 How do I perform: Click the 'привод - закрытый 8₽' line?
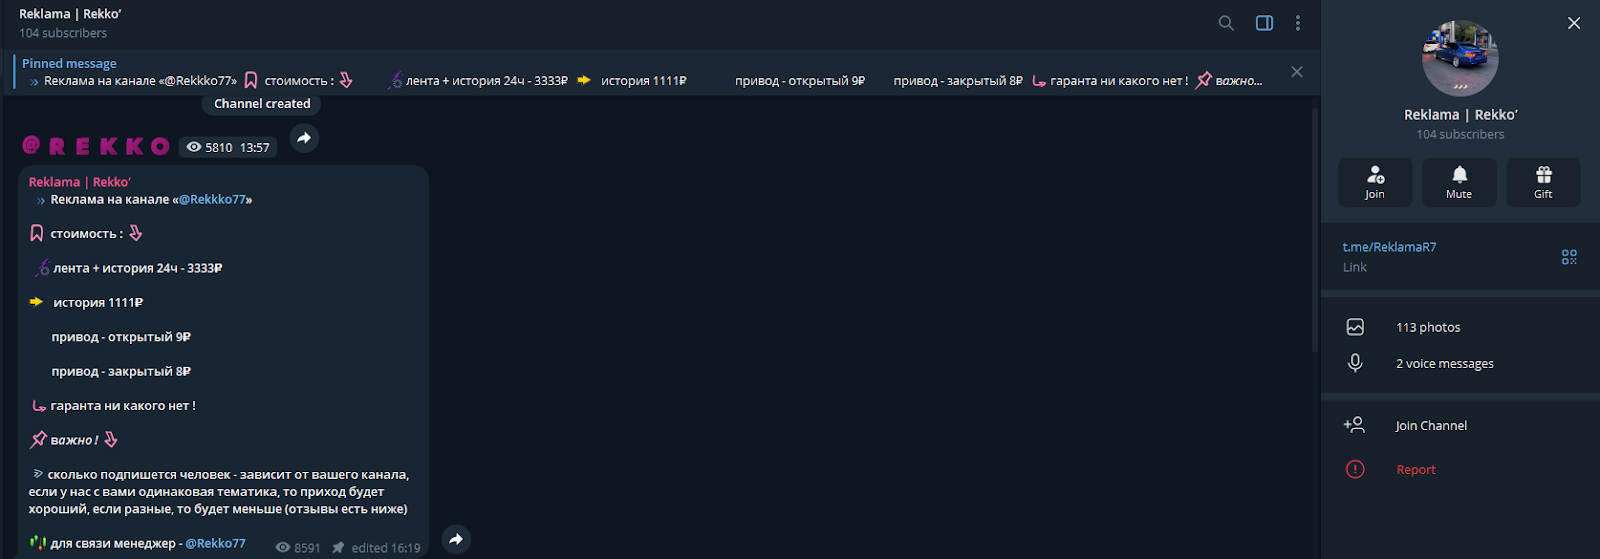[x=121, y=371]
